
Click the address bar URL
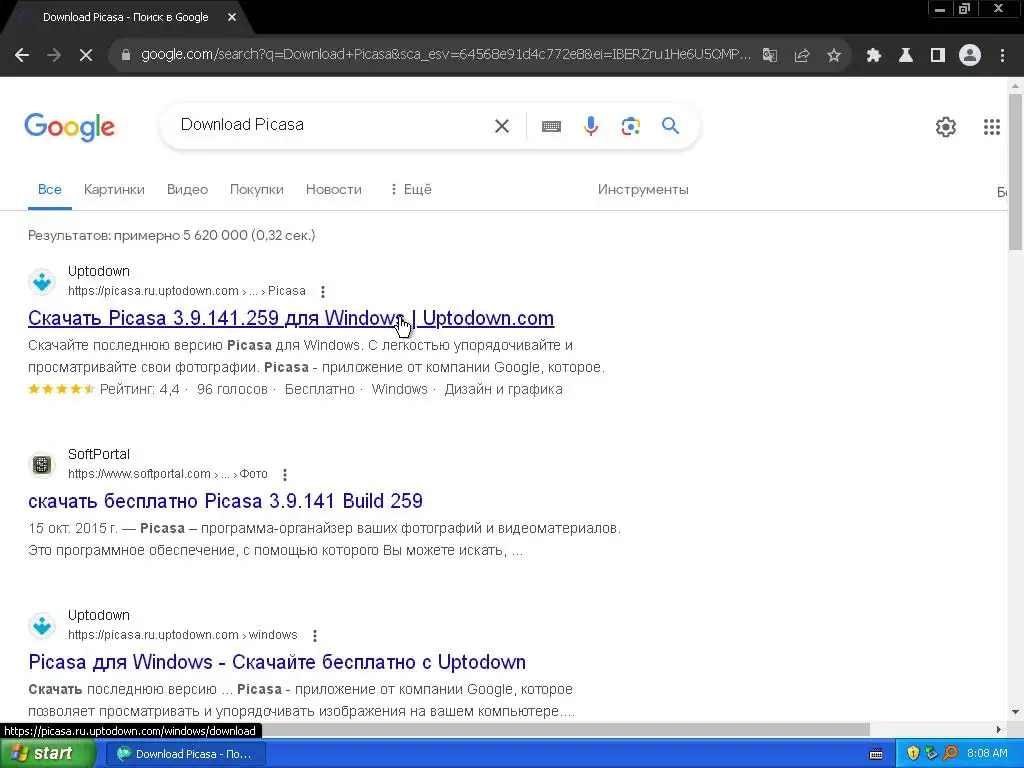pos(445,55)
